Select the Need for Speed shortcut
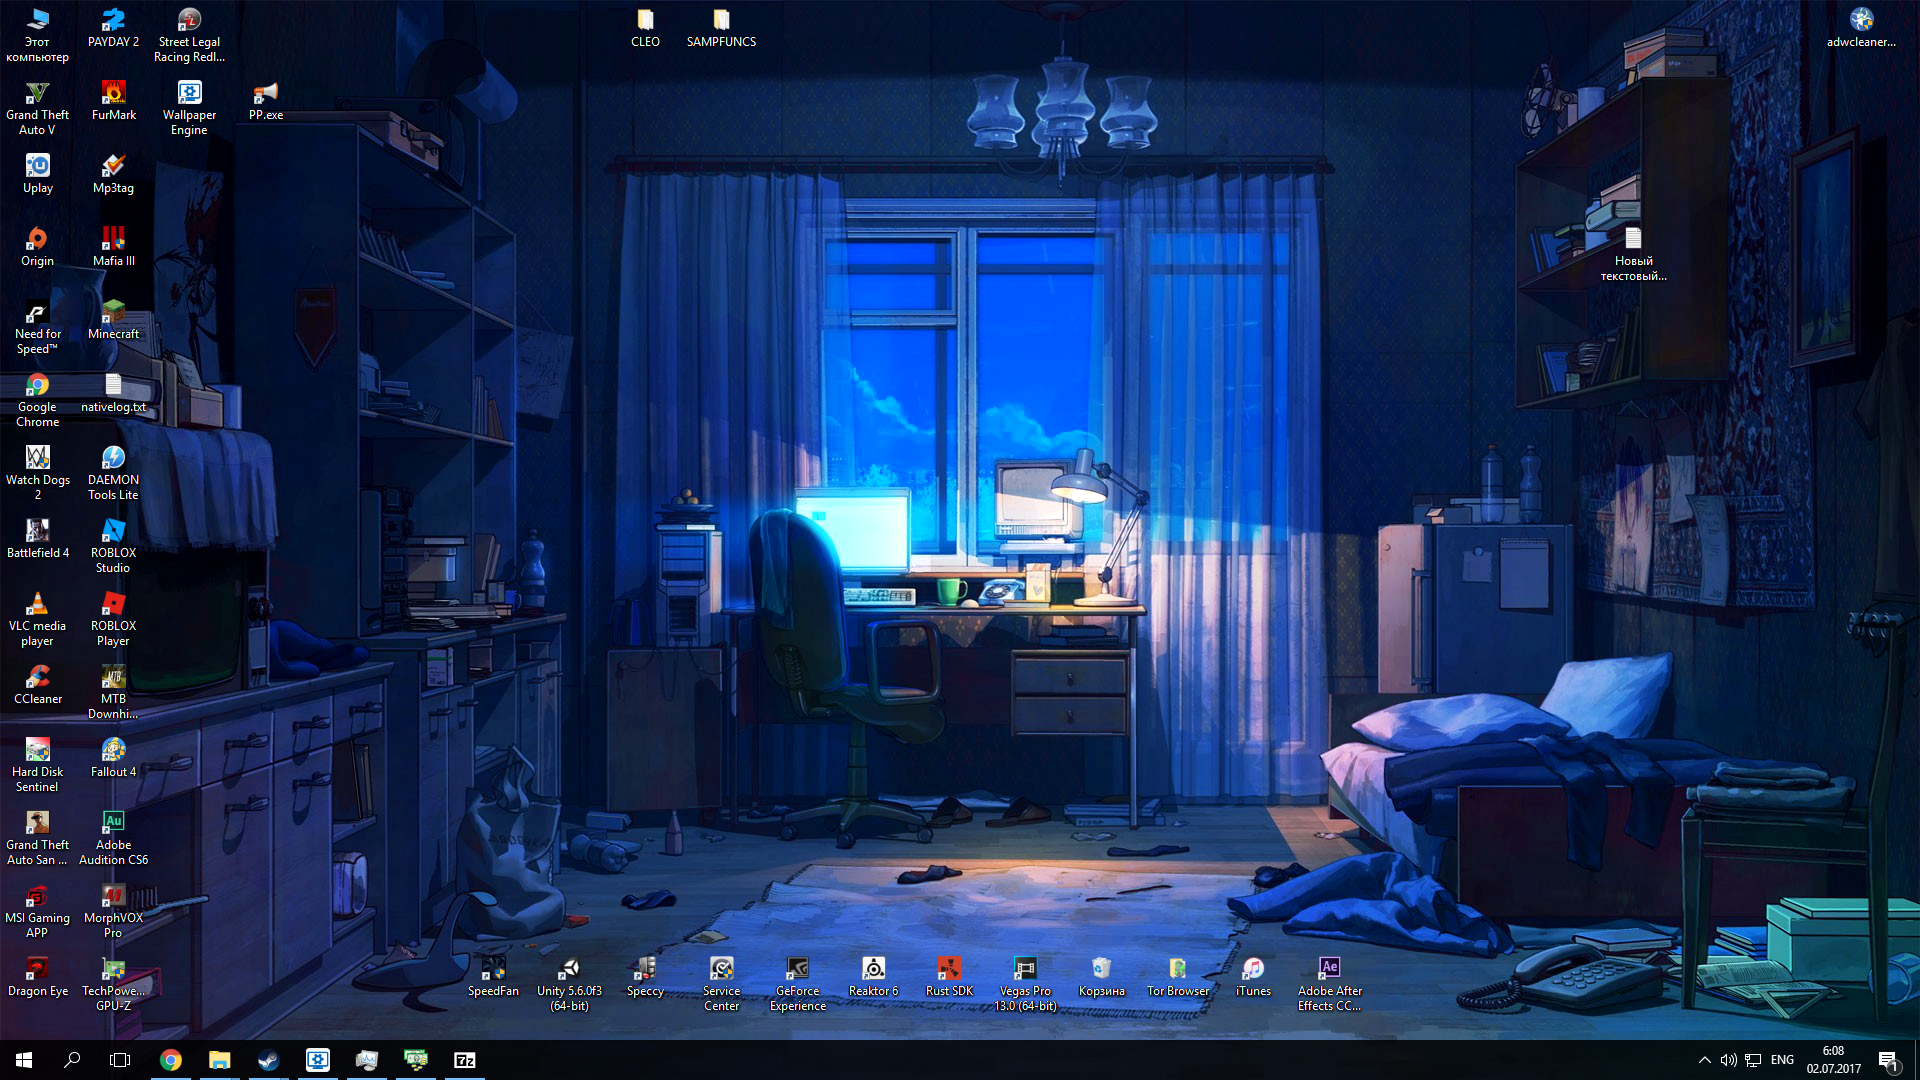The height and width of the screenshot is (1080, 1920). click(37, 327)
